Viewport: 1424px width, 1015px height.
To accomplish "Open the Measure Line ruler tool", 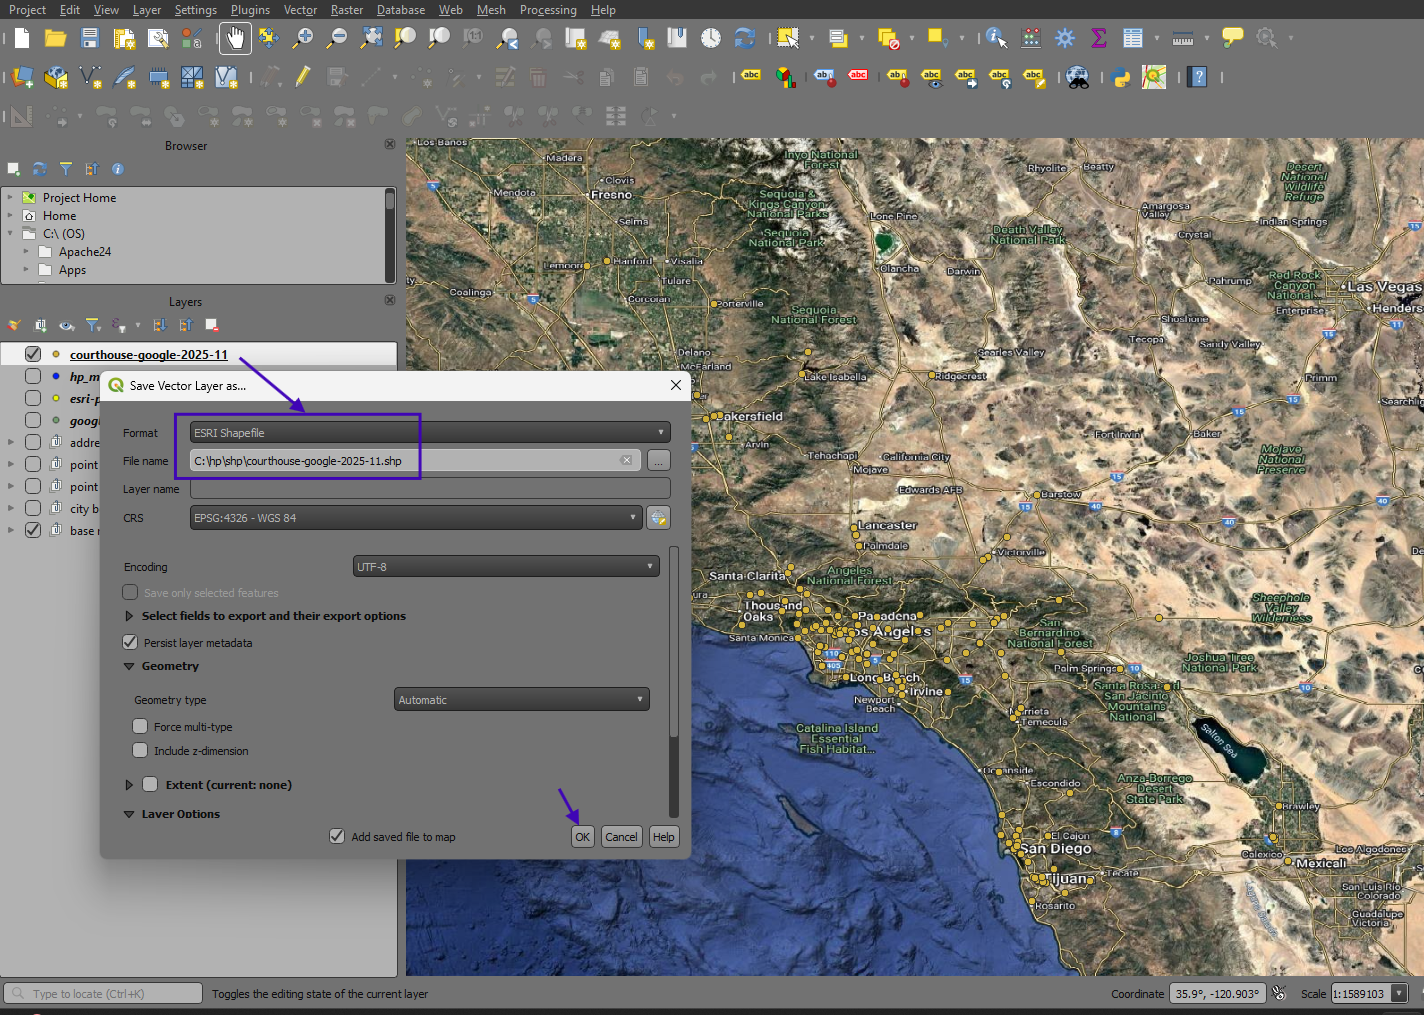I will pos(1183,38).
